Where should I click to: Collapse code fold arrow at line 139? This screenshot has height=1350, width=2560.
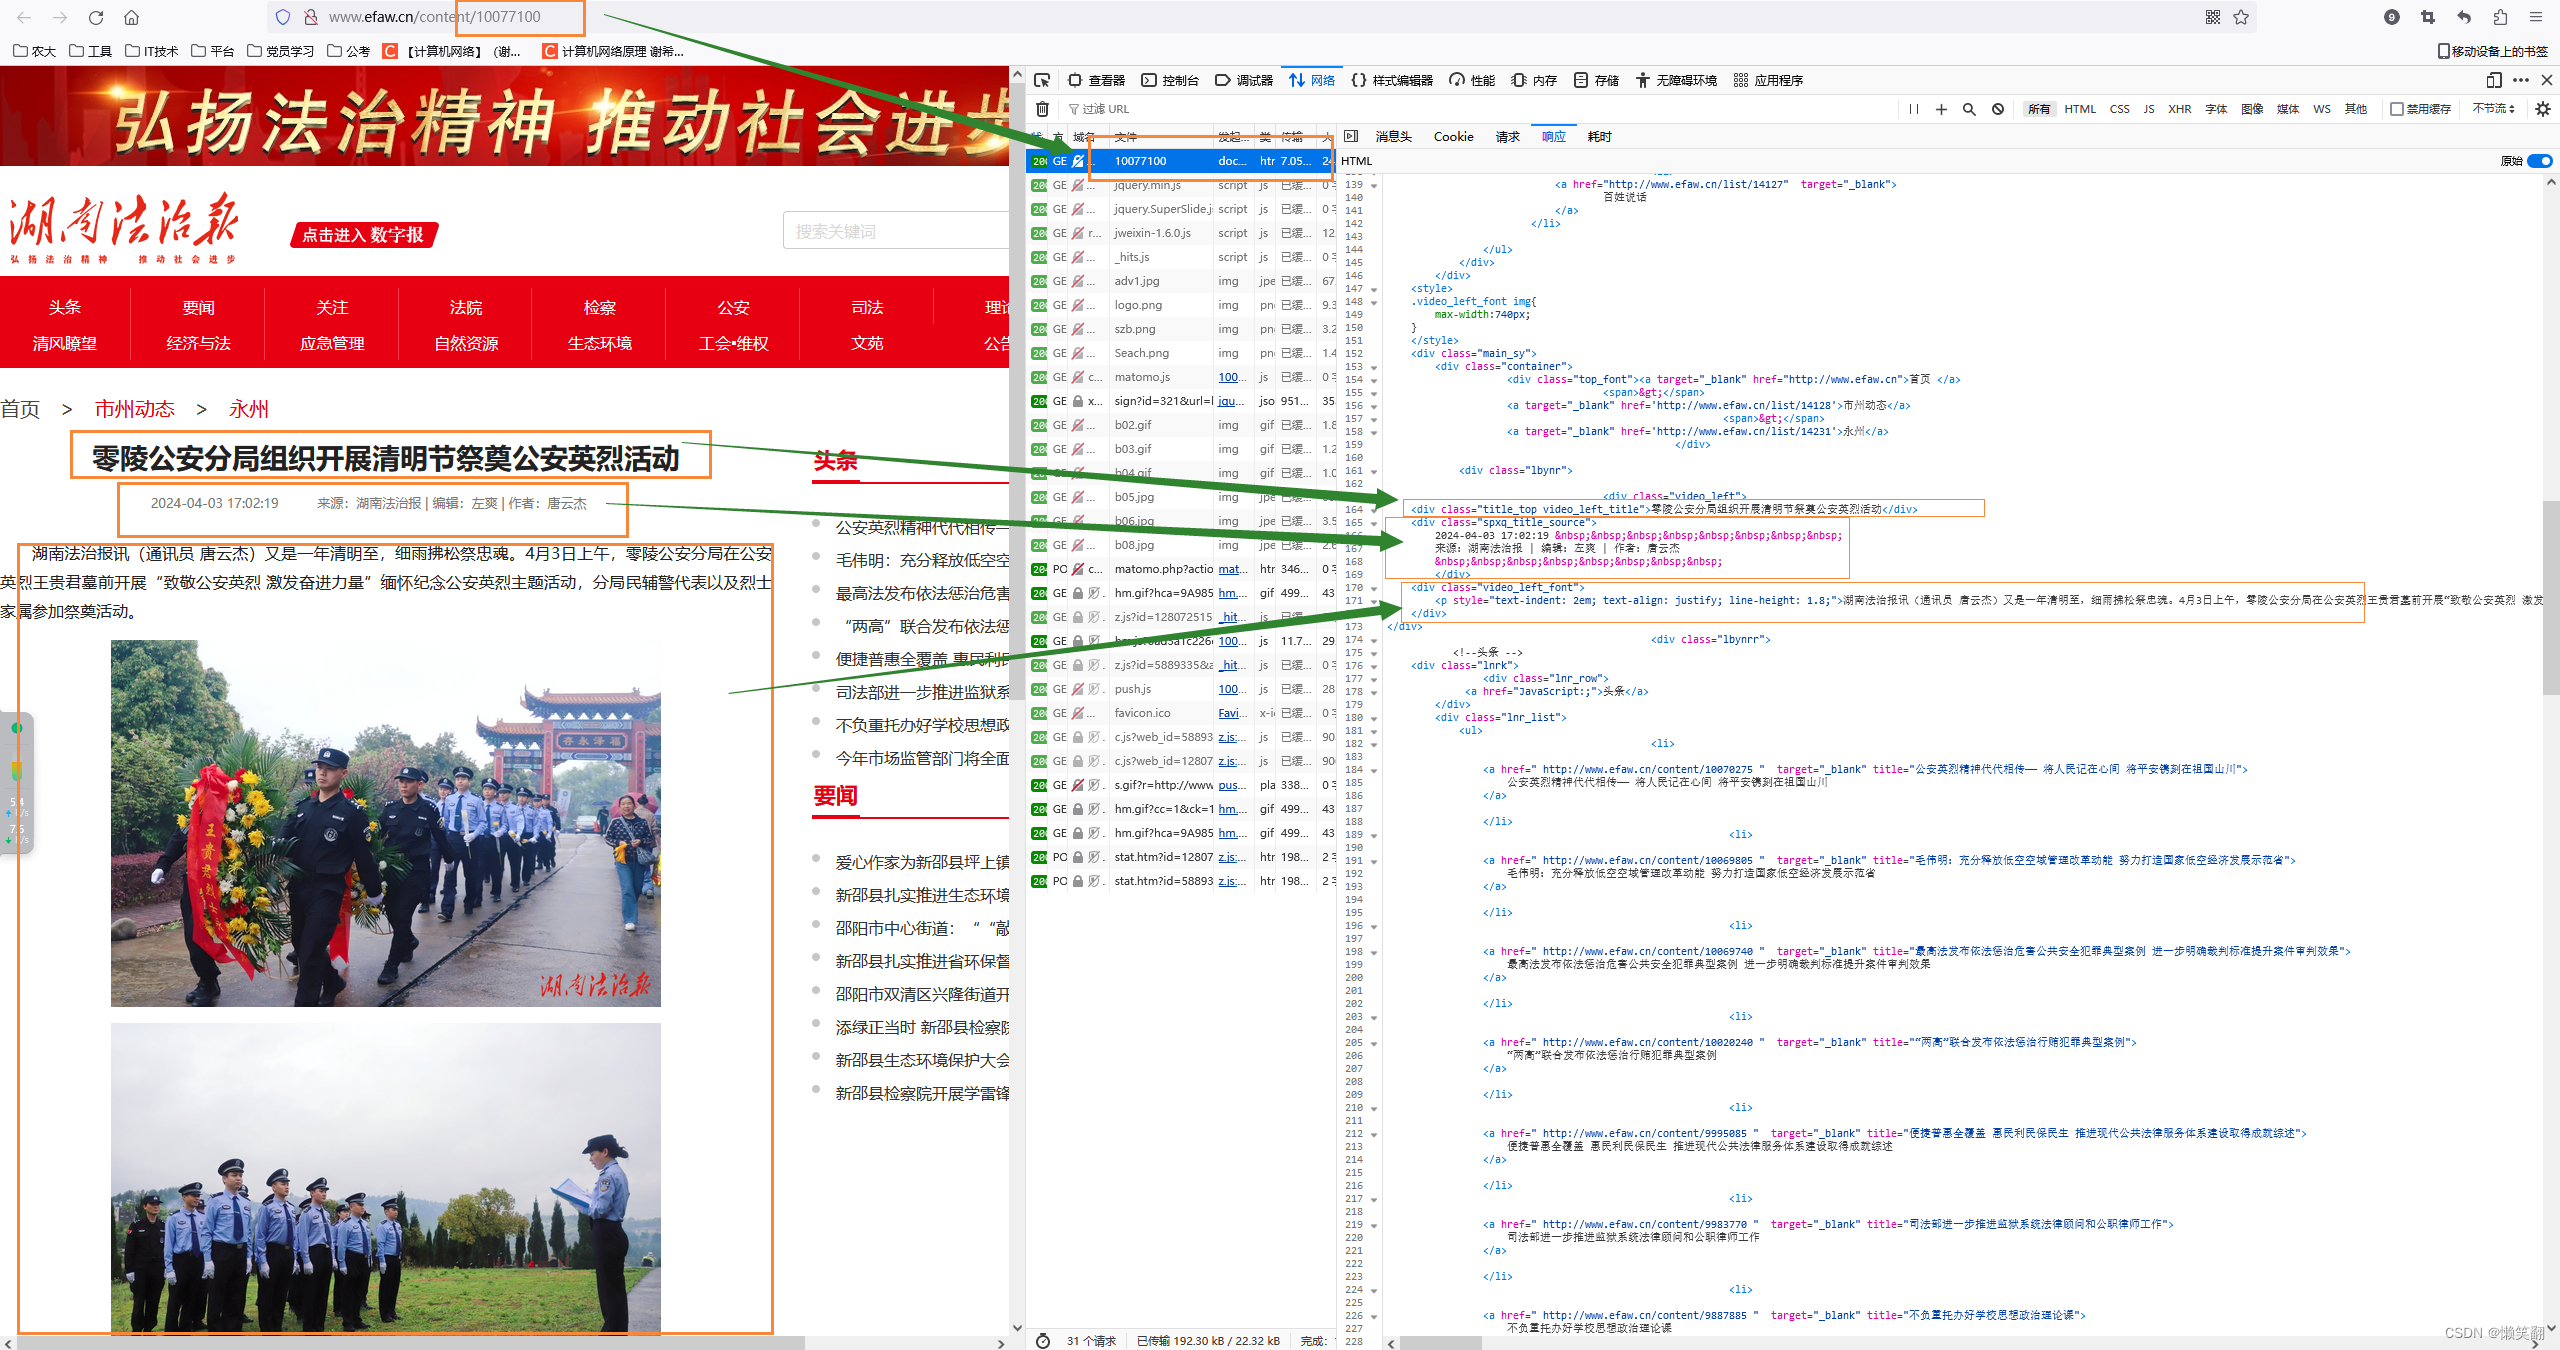1374,185
